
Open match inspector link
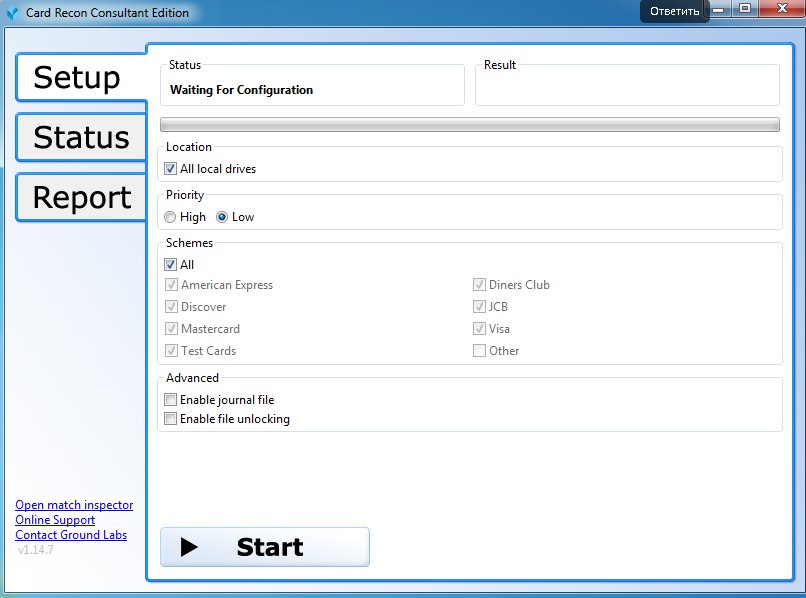[x=74, y=505]
